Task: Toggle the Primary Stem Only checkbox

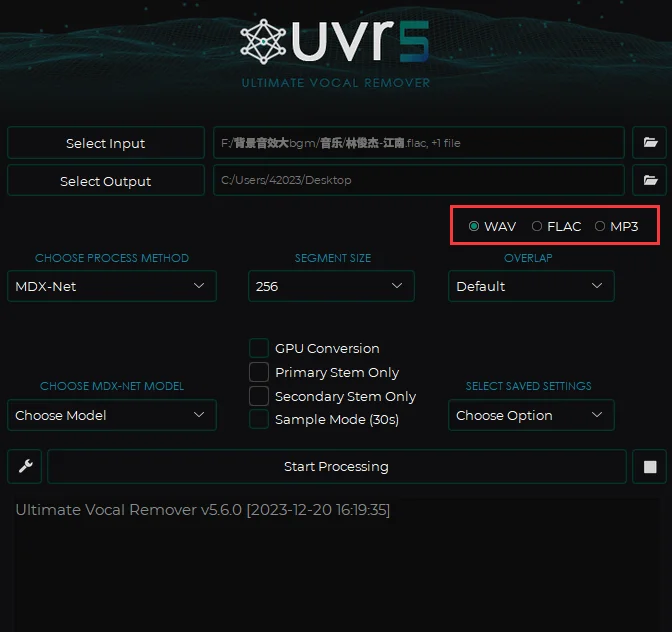Action: pos(259,372)
